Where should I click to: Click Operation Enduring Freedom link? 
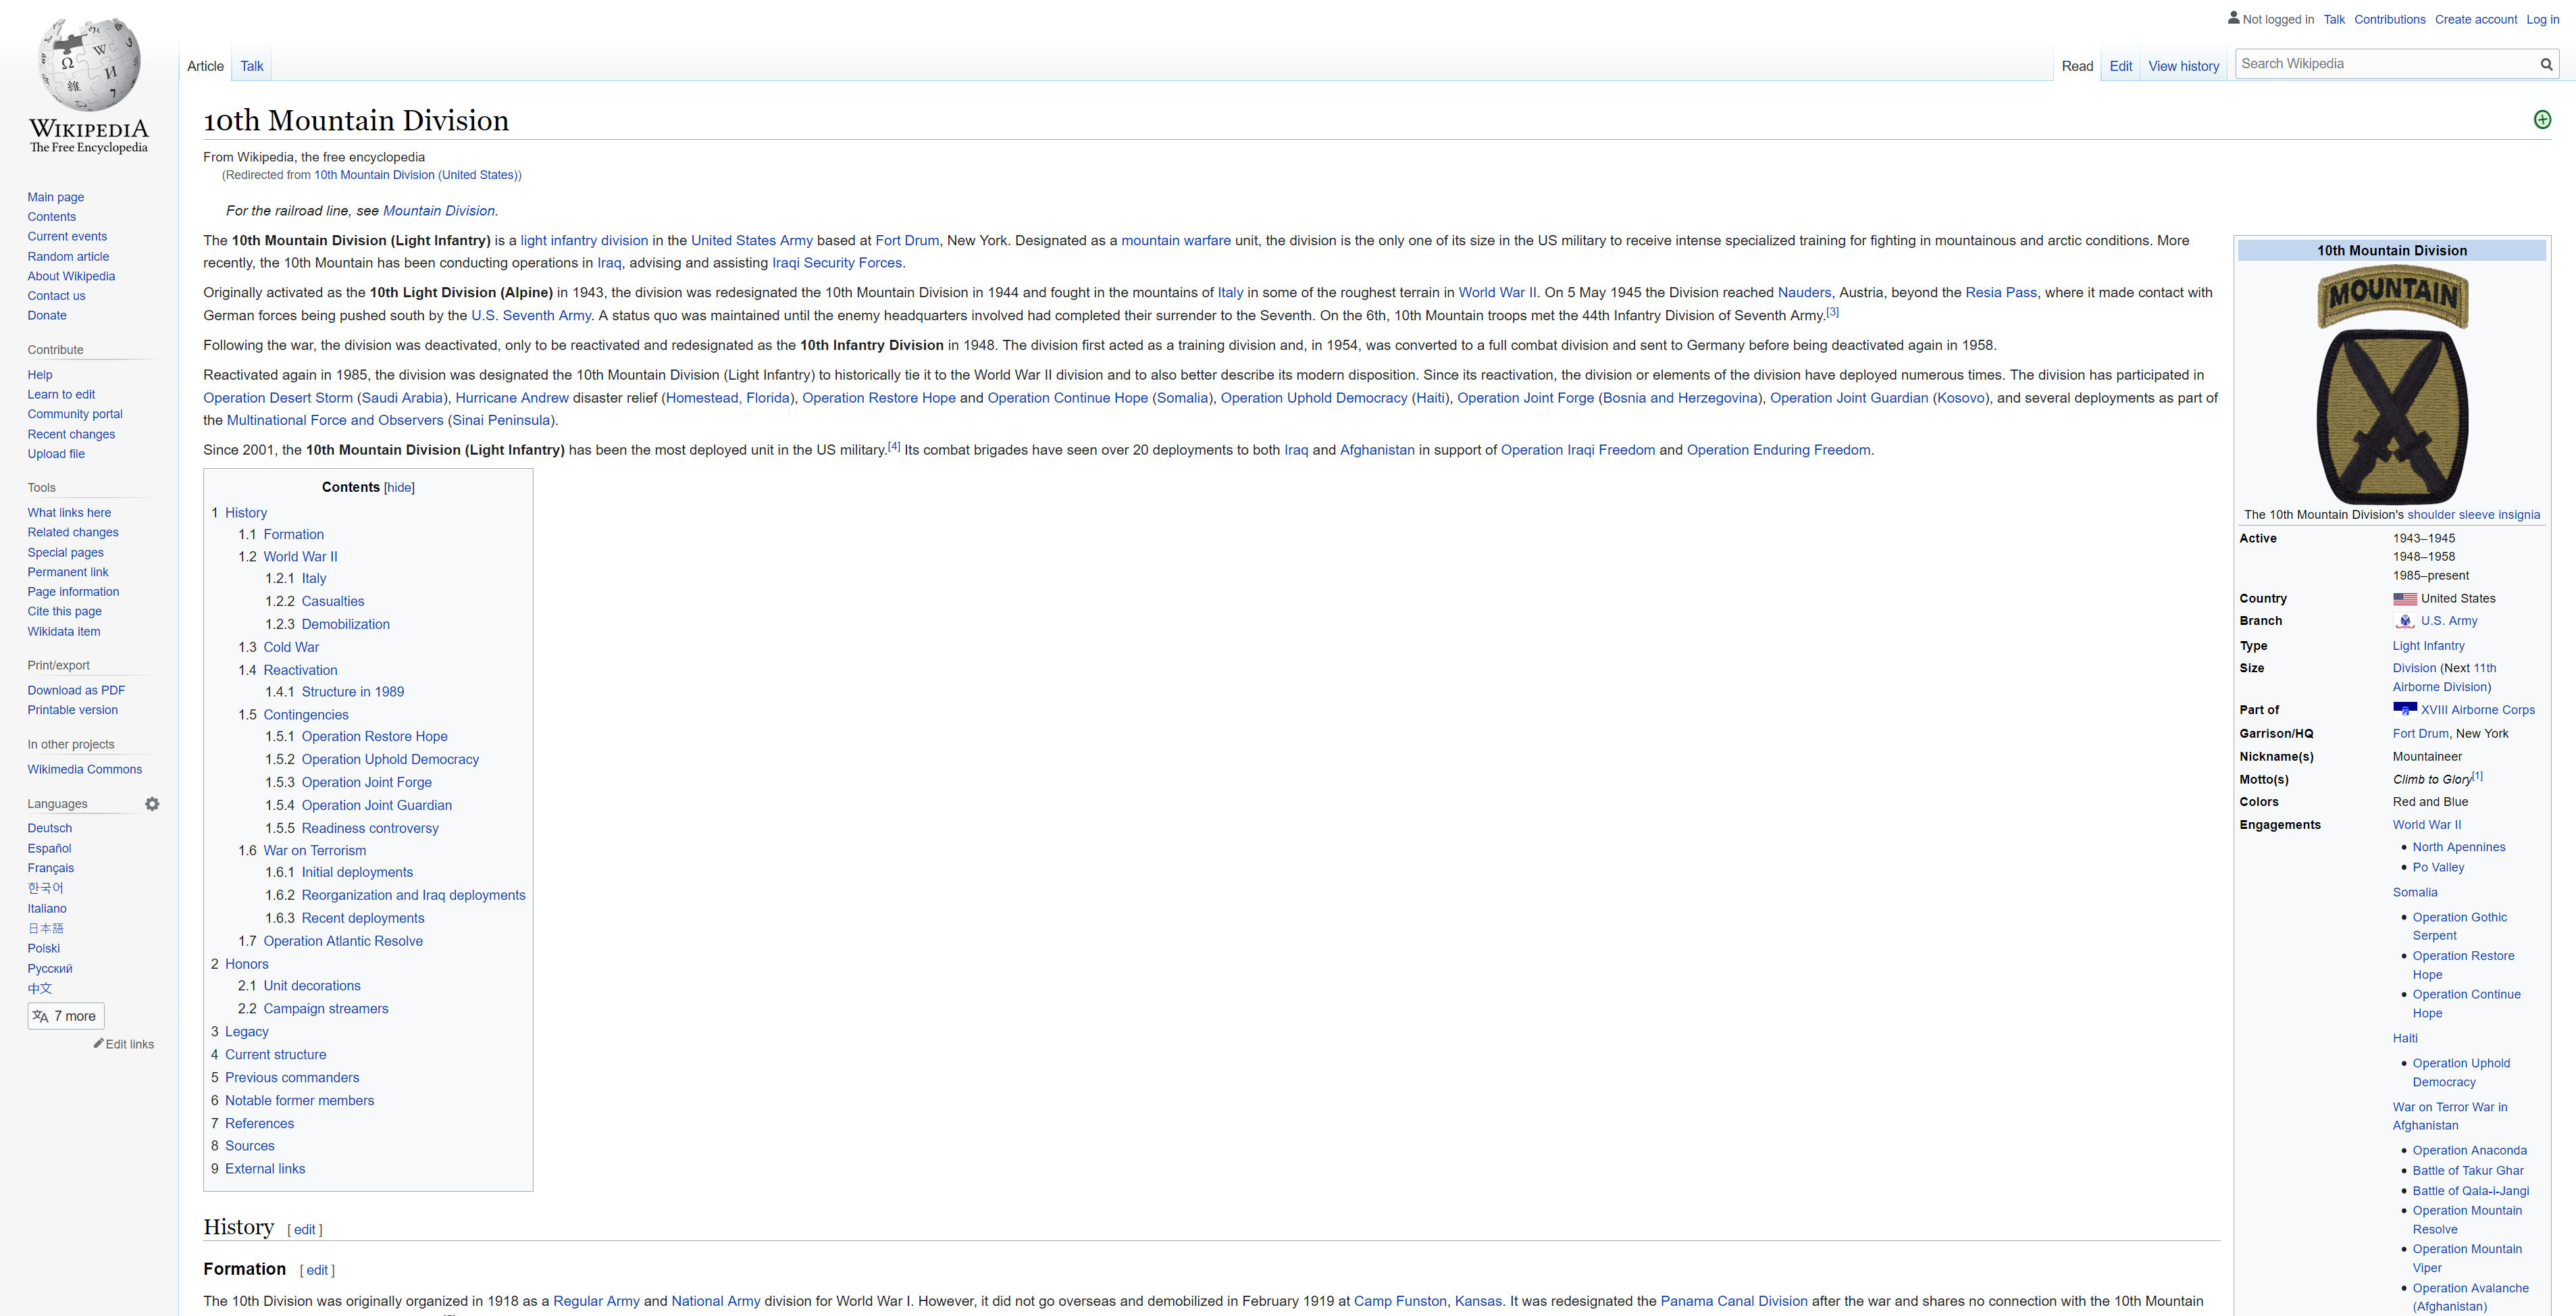click(x=1779, y=450)
